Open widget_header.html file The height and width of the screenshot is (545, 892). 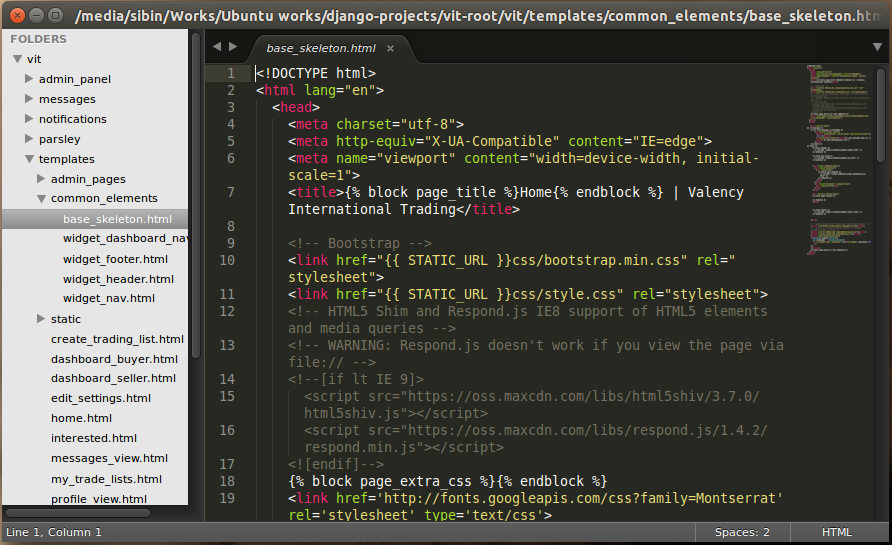tap(118, 279)
